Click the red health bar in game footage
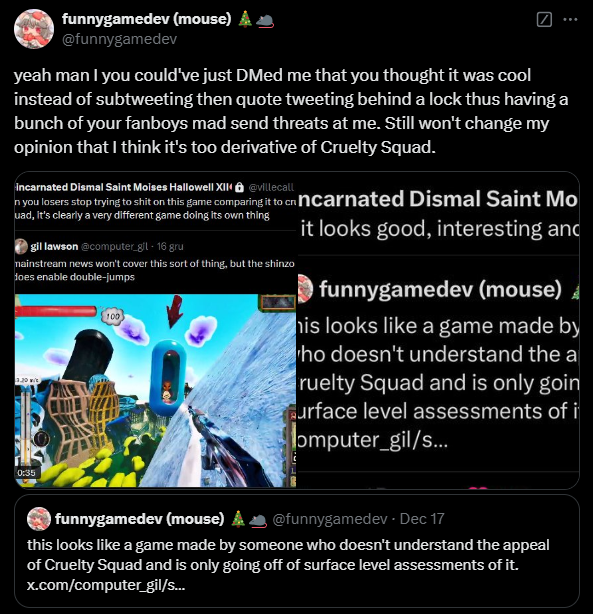 coord(55,312)
